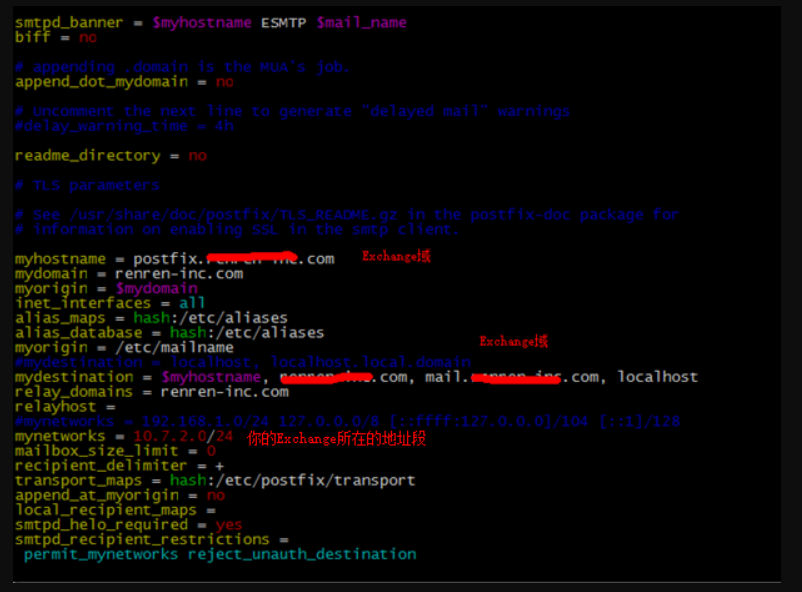Click the 'alias_database' parameter line
This screenshot has height=592, width=802.
[169, 333]
